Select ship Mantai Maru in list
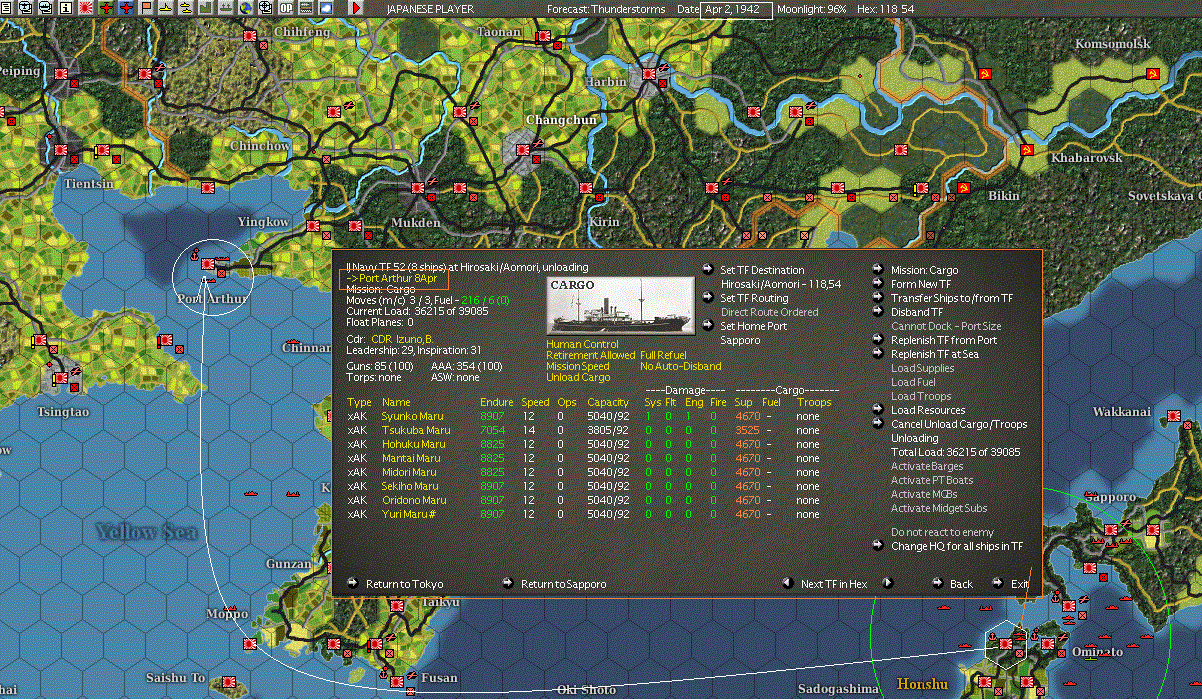Screen dimensions: 1202x699 (411, 458)
